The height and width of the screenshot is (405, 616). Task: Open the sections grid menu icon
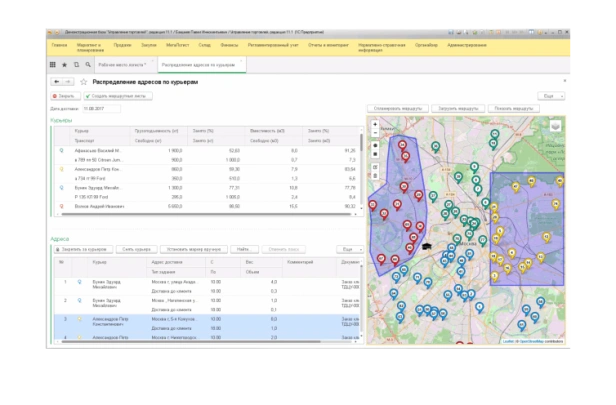point(53,64)
